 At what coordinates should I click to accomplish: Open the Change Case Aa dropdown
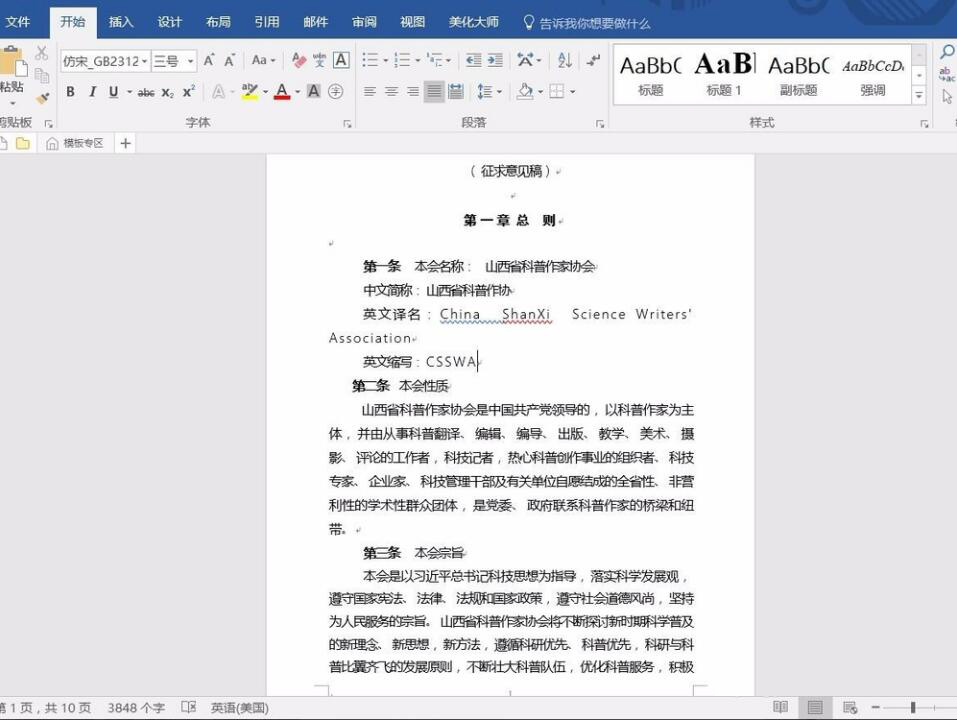(264, 60)
